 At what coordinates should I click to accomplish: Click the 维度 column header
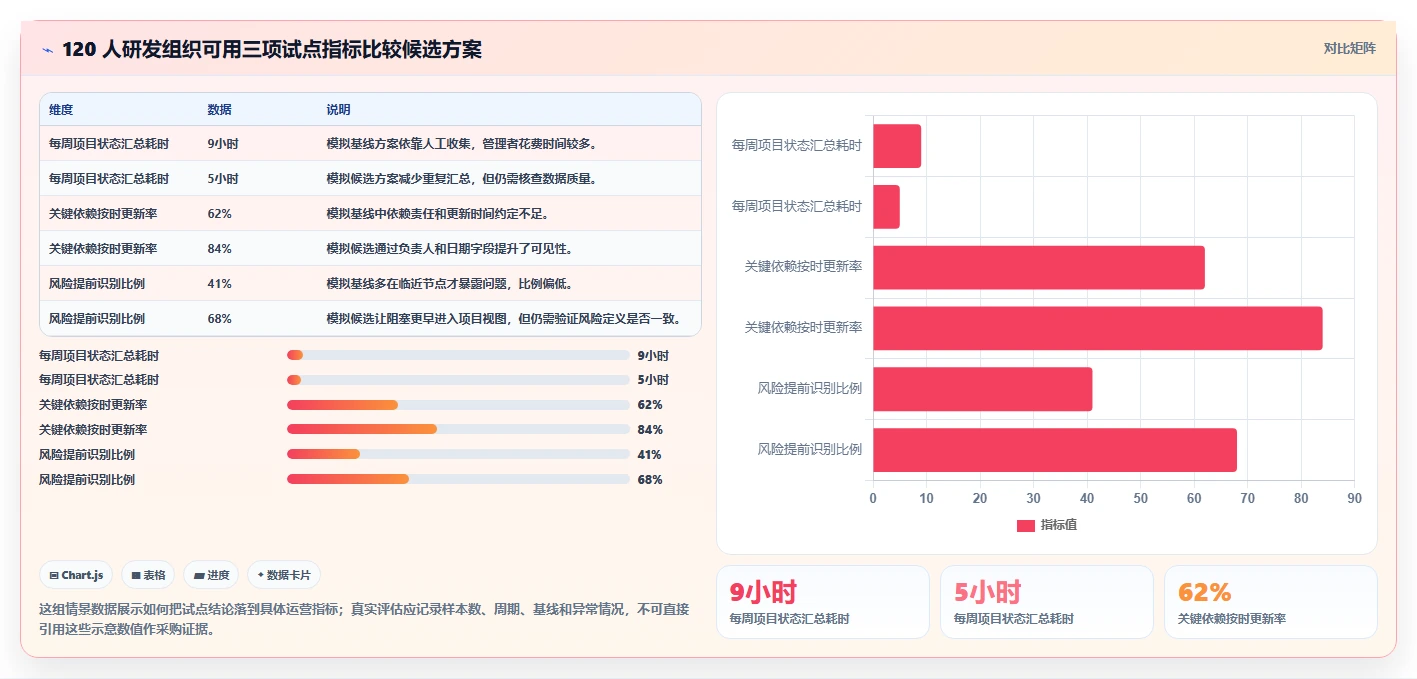tap(61, 110)
